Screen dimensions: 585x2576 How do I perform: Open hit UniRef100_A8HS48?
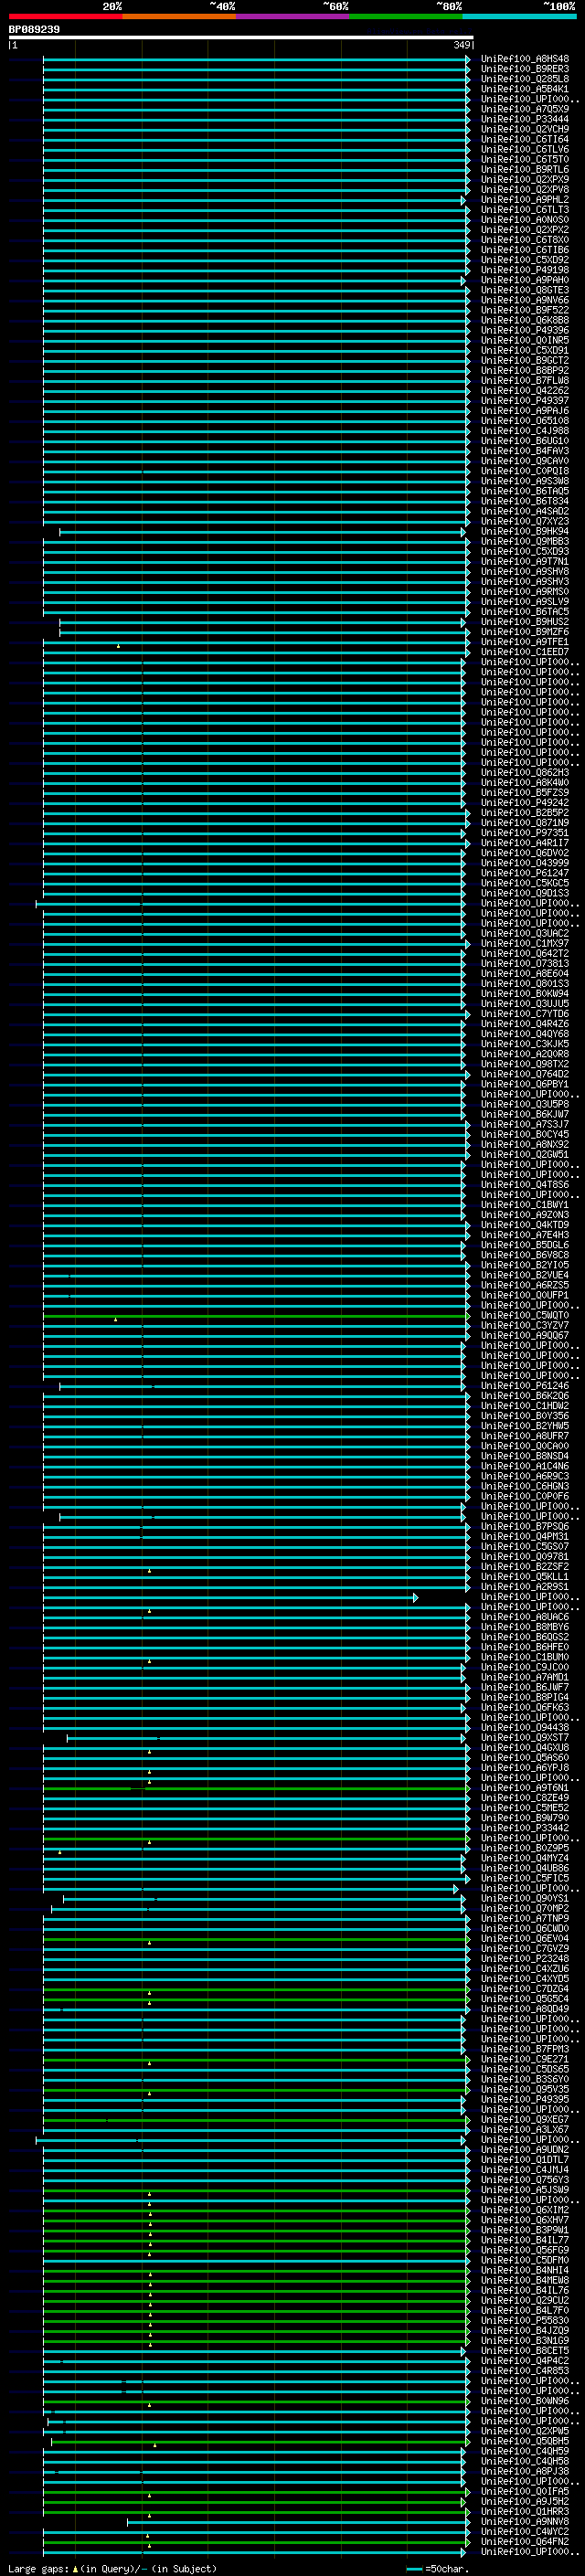point(525,59)
